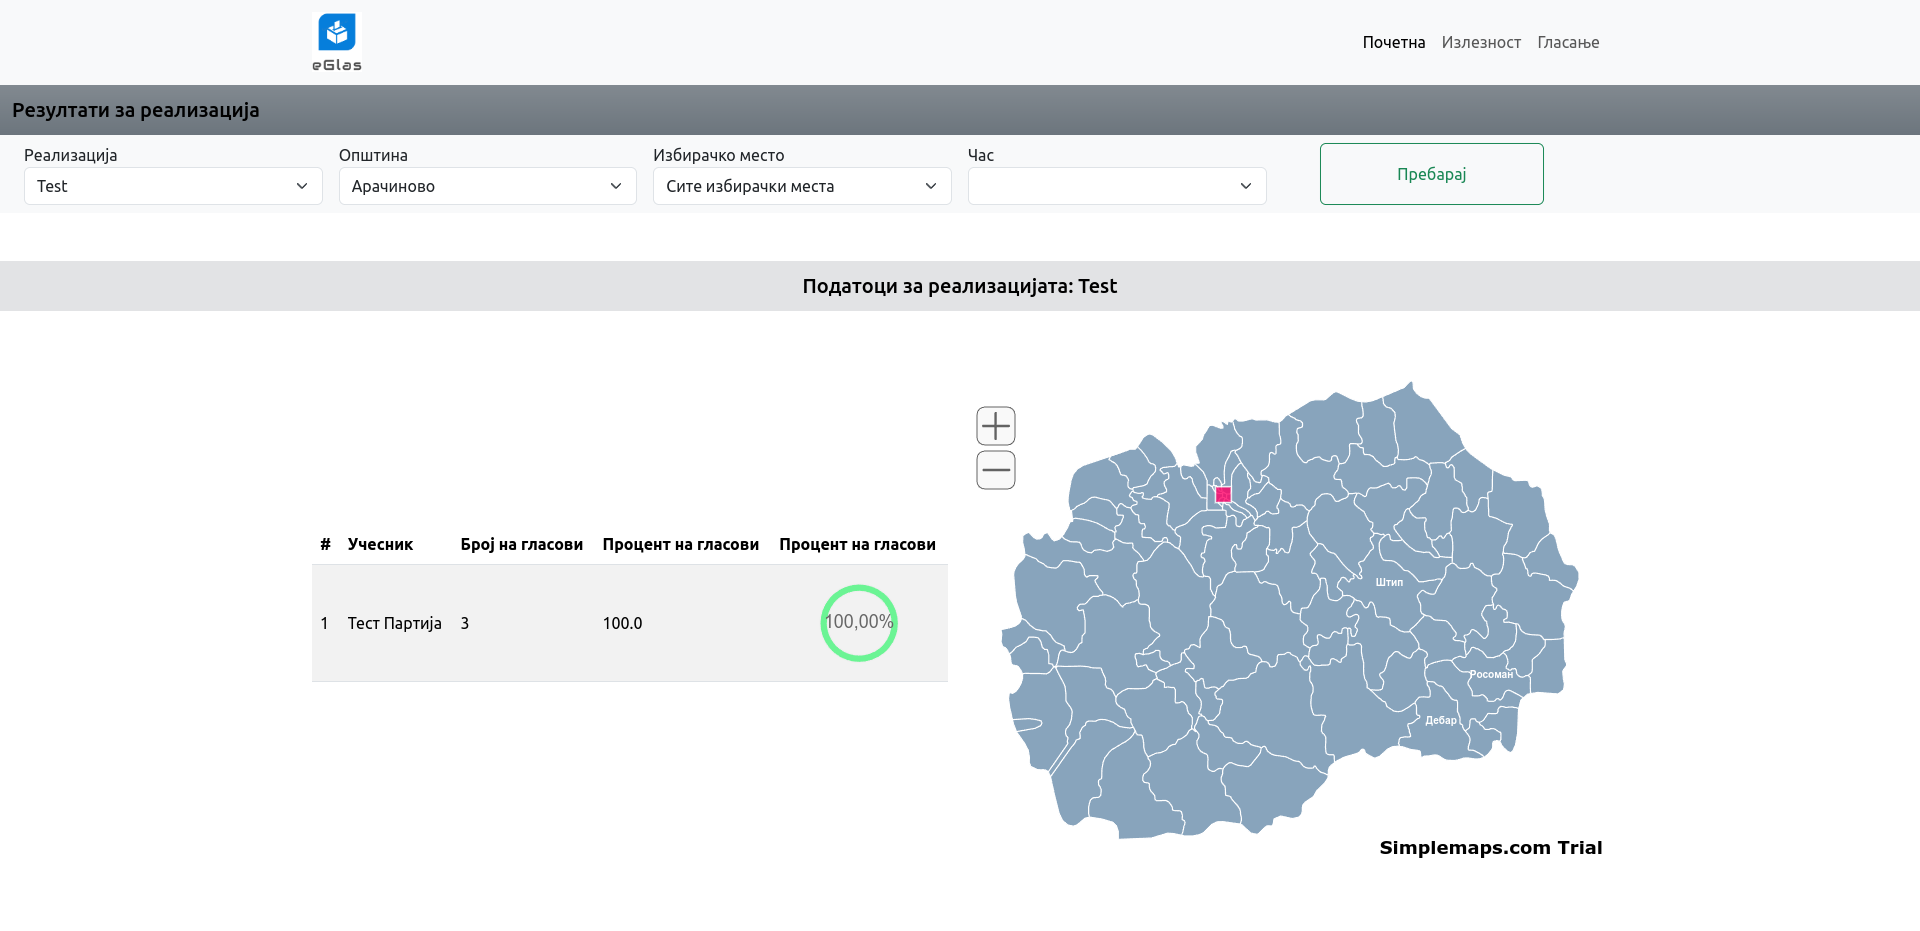Click the Број на гласови column header
This screenshot has width=1920, height=931.
[521, 544]
